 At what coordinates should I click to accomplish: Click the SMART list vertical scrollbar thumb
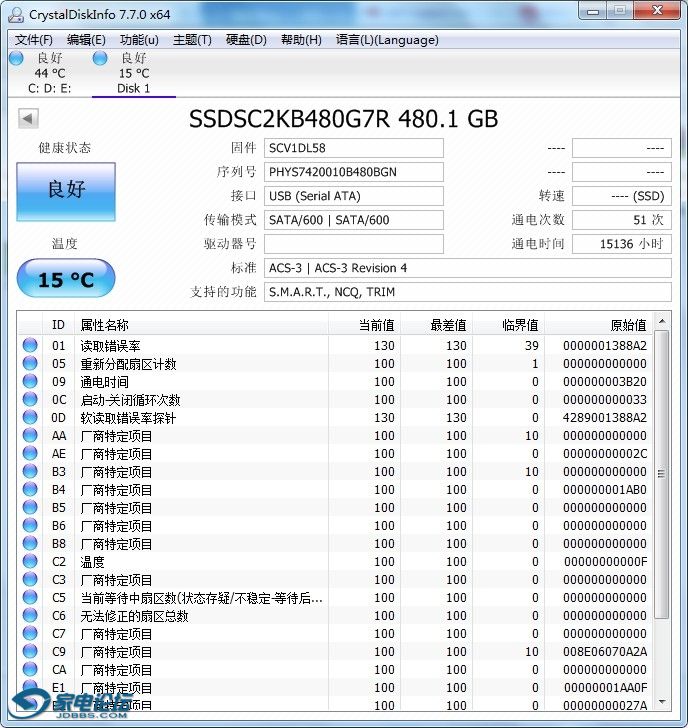[x=662, y=474]
